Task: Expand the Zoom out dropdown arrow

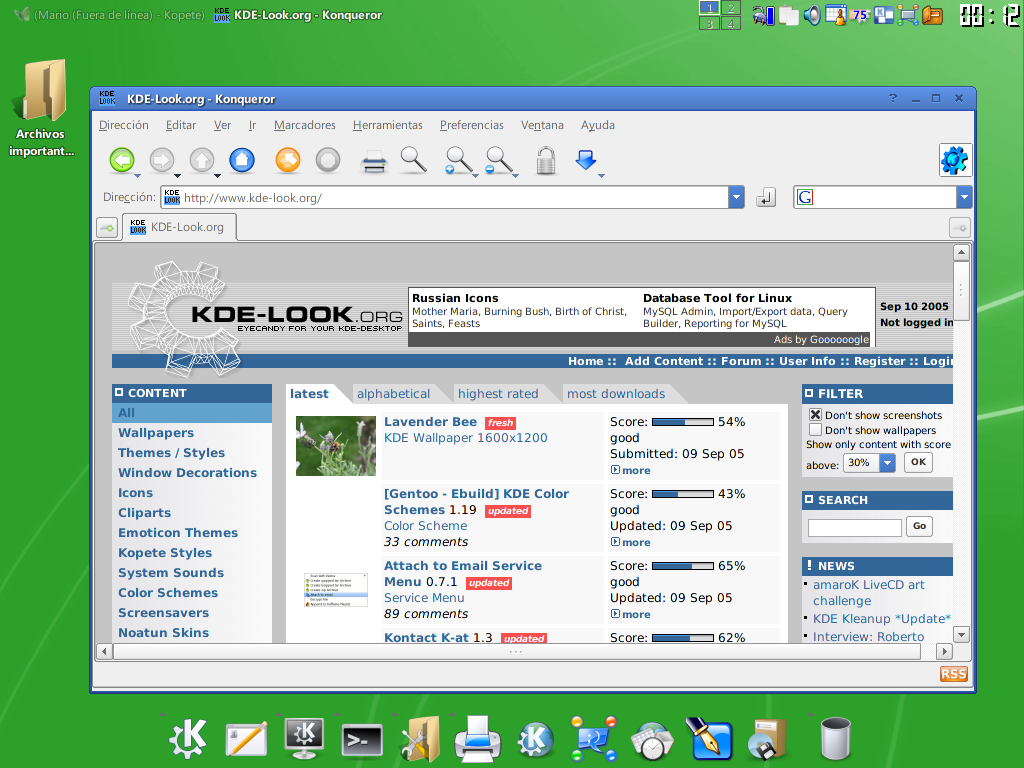Action: 515,176
